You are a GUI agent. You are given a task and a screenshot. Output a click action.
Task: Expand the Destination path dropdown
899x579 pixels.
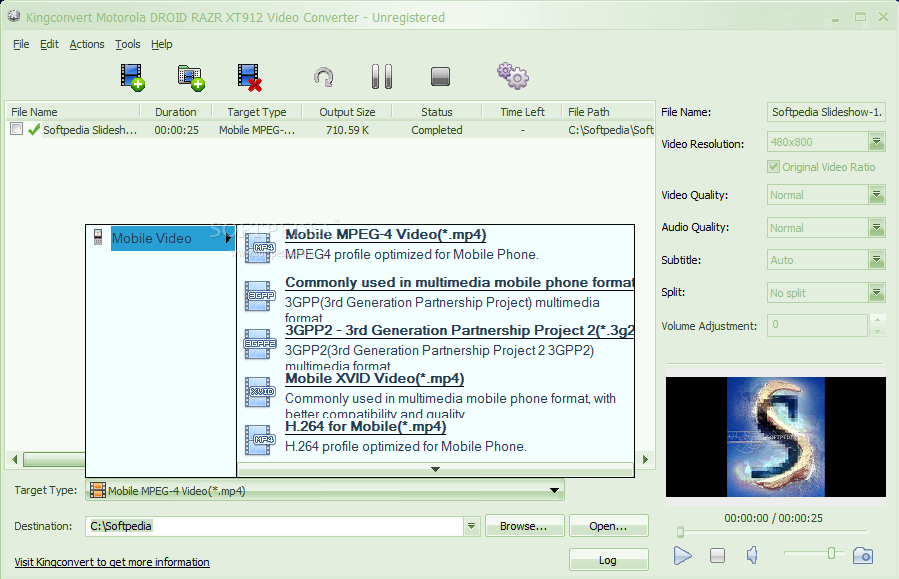point(471,526)
